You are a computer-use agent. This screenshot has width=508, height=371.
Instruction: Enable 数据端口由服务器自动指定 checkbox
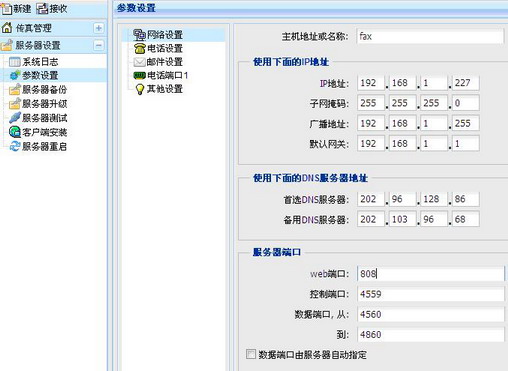251,354
